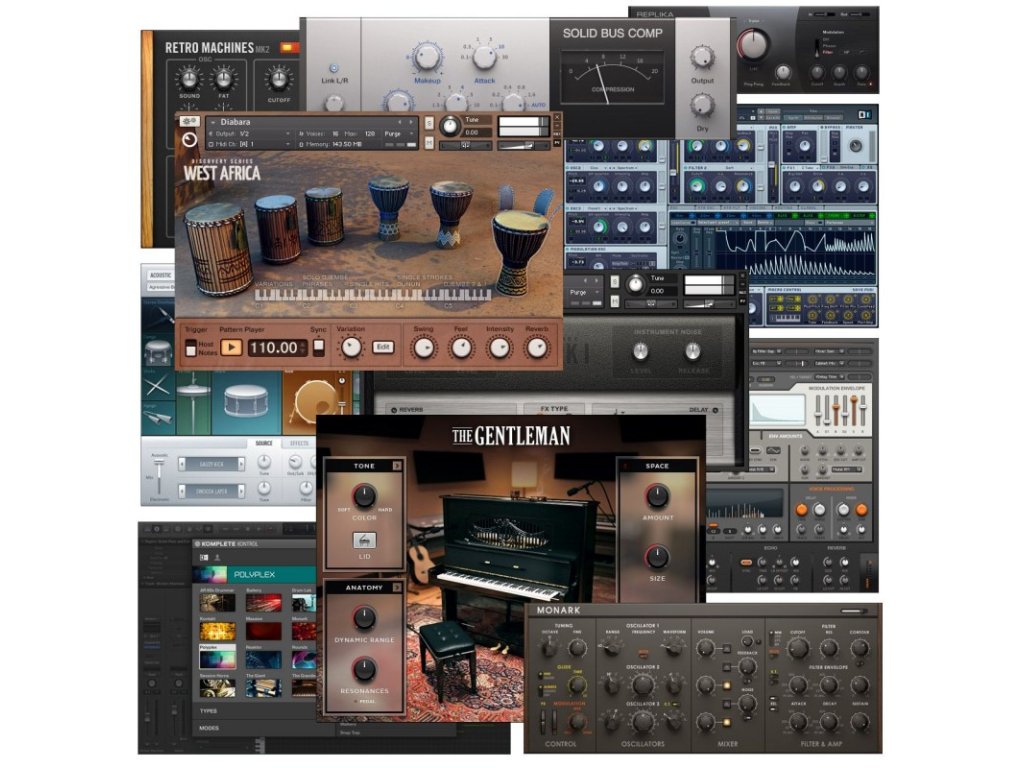The image size is (1024, 768).
Task: Click the Kontakt wrench settings icon
Action: [189, 121]
